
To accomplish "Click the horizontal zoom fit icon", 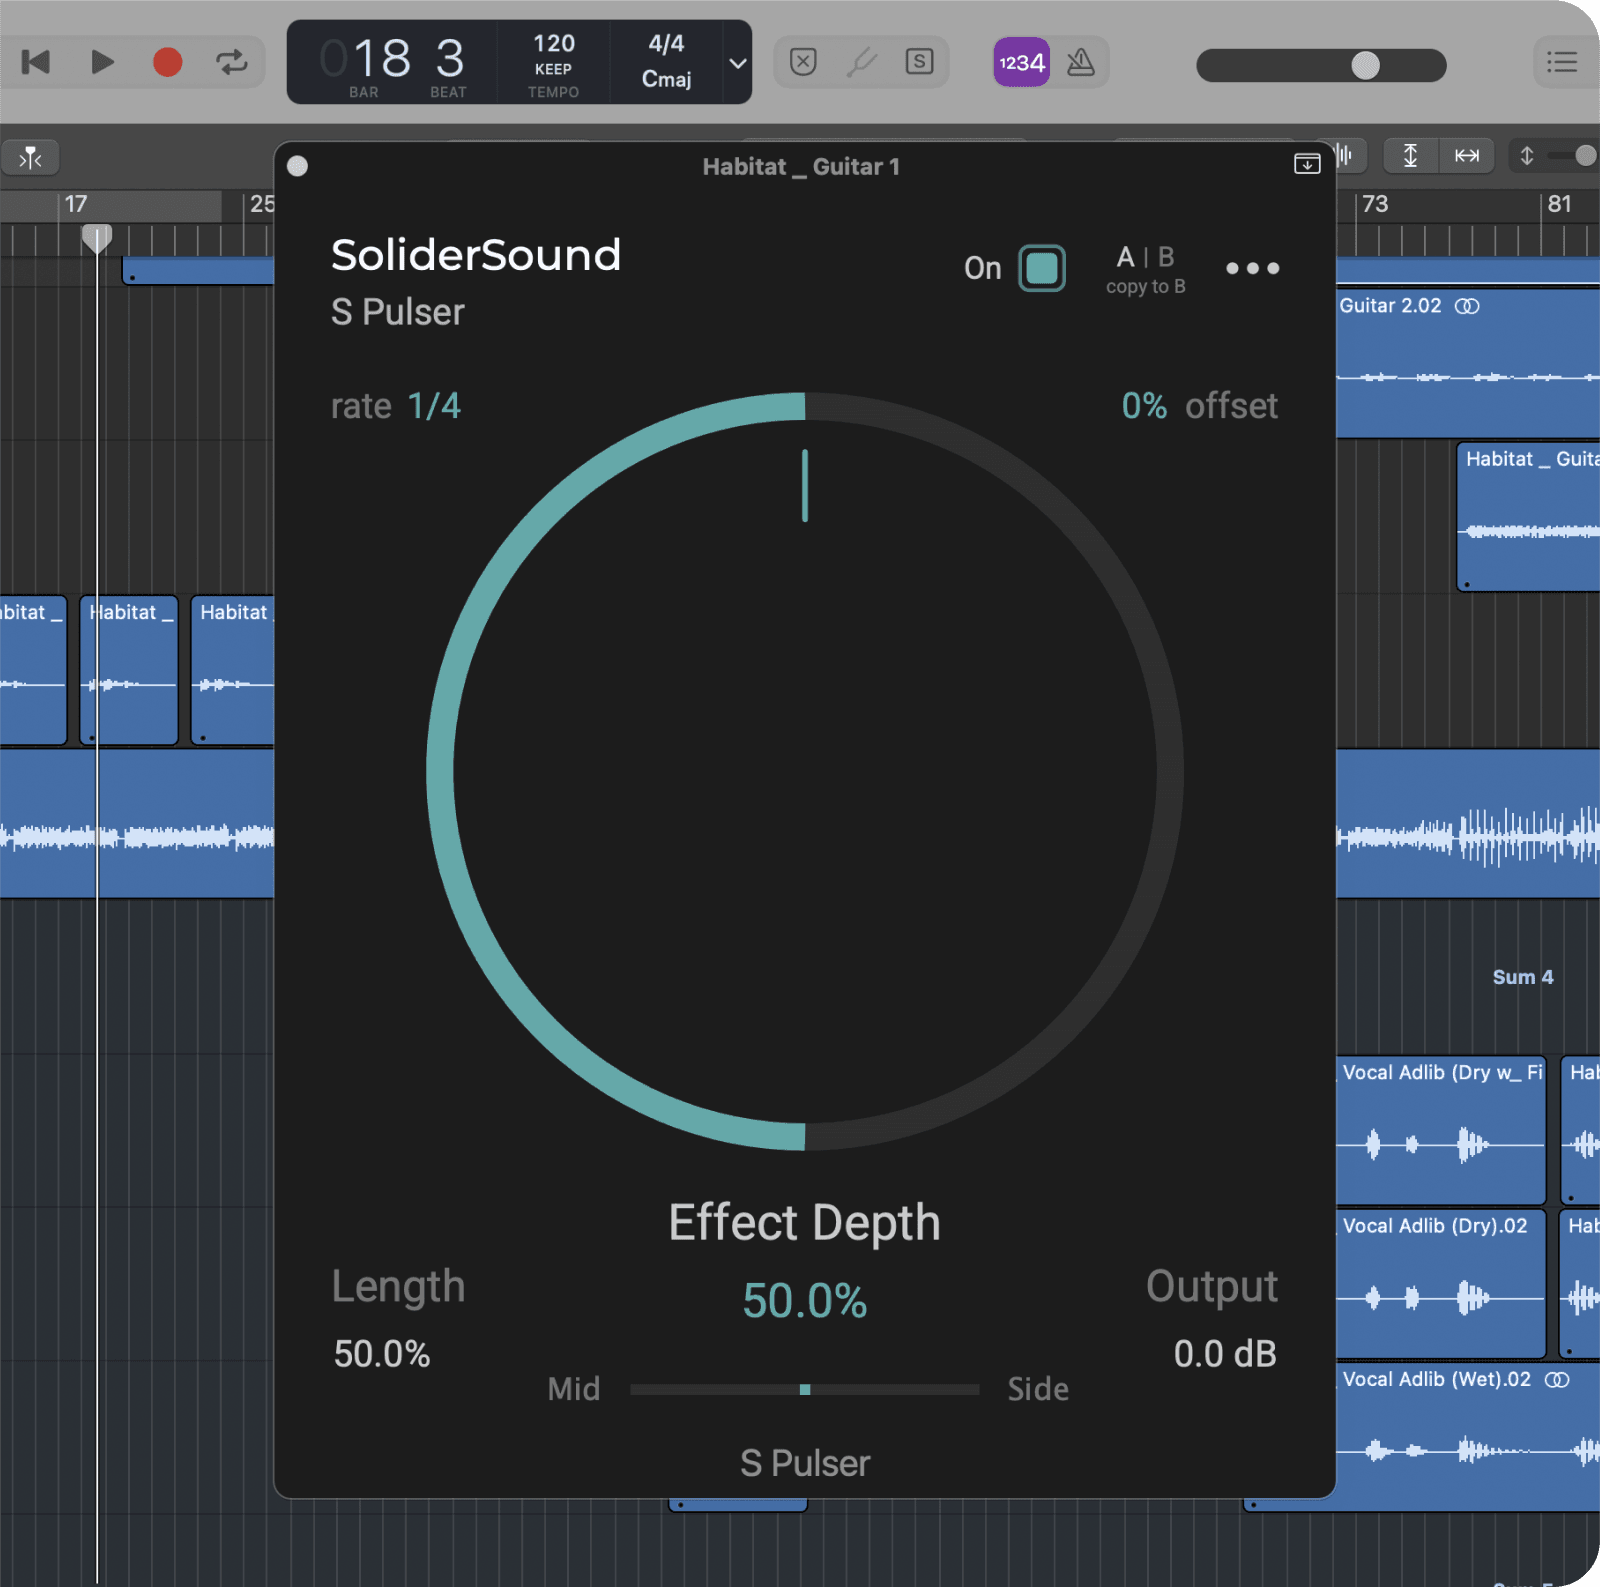I will [x=1467, y=156].
